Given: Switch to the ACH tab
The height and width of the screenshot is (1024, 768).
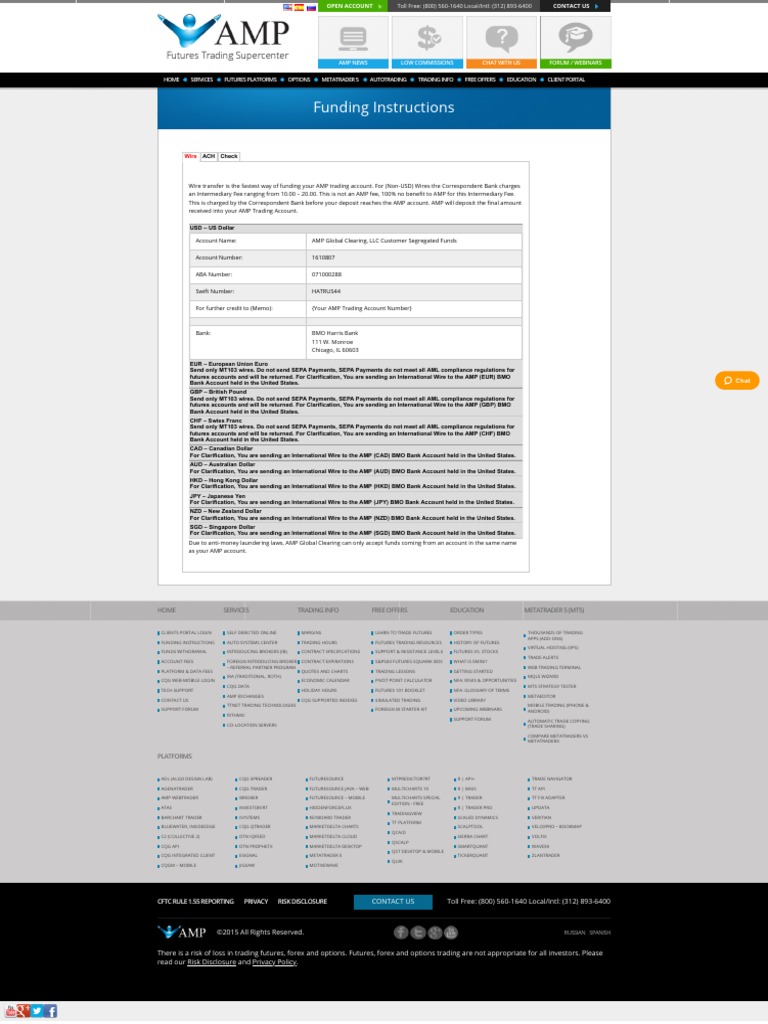Looking at the screenshot, I should point(208,157).
